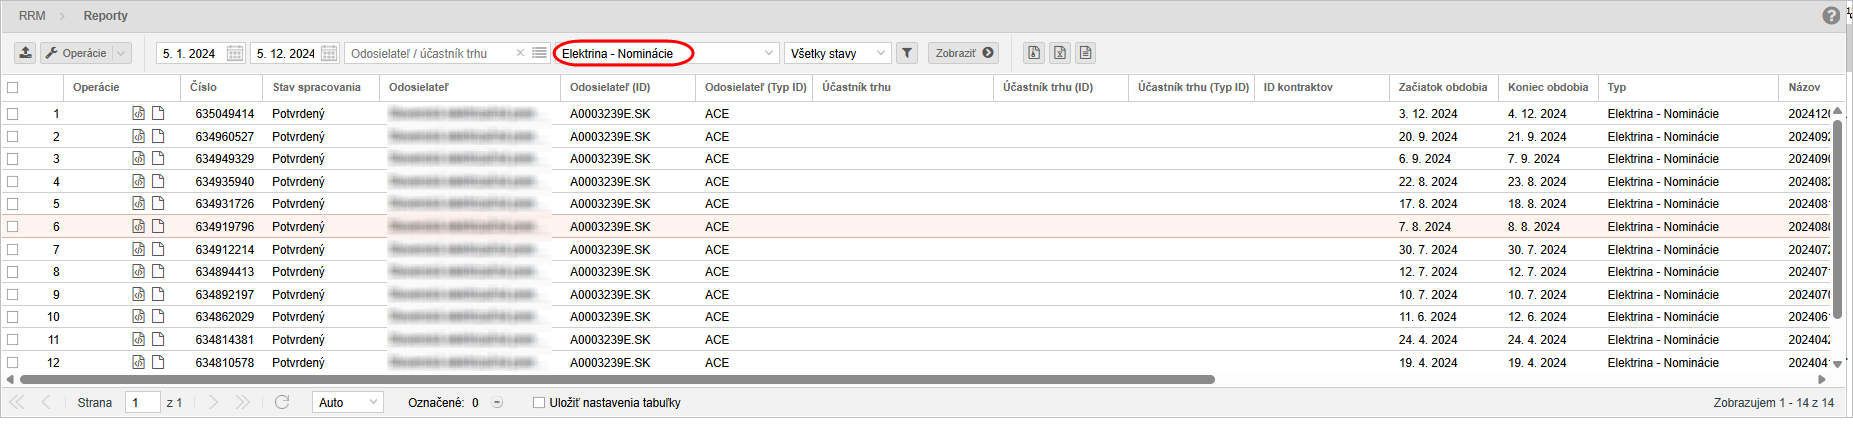Enable Uložiť nastavenia tabuľky checkbox

(x=539, y=403)
